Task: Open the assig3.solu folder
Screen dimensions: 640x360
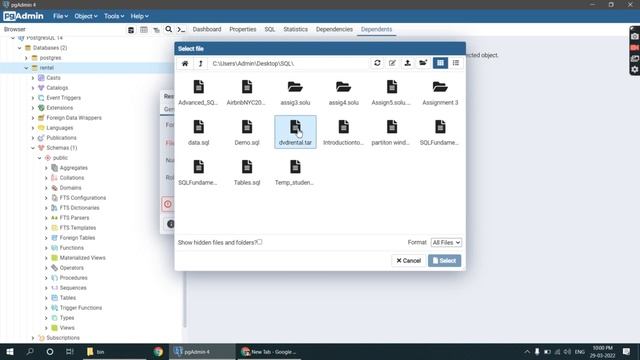Action: tap(295, 92)
